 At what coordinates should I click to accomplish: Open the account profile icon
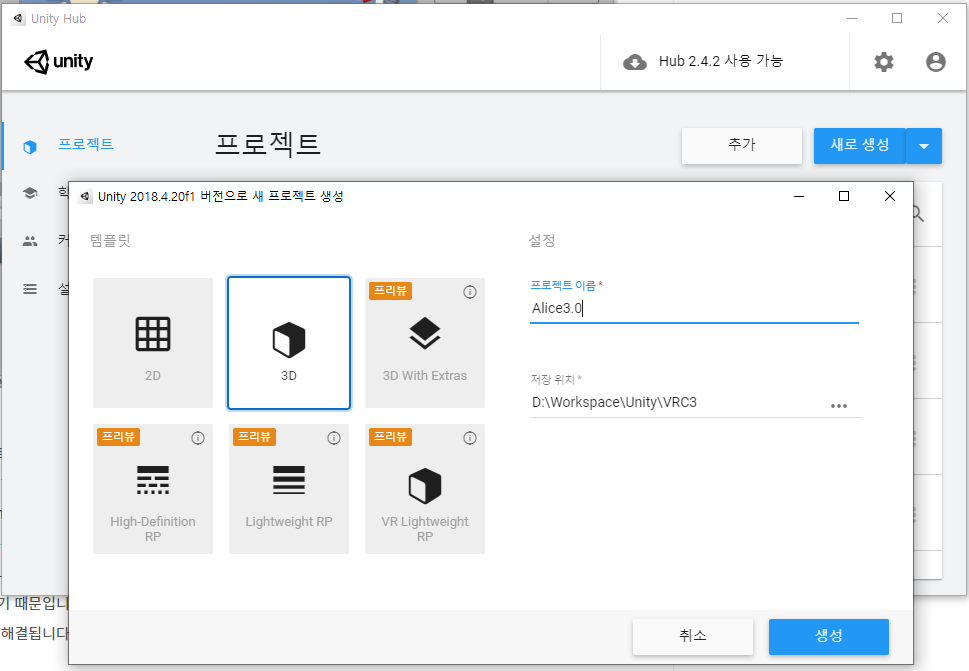click(x=936, y=62)
